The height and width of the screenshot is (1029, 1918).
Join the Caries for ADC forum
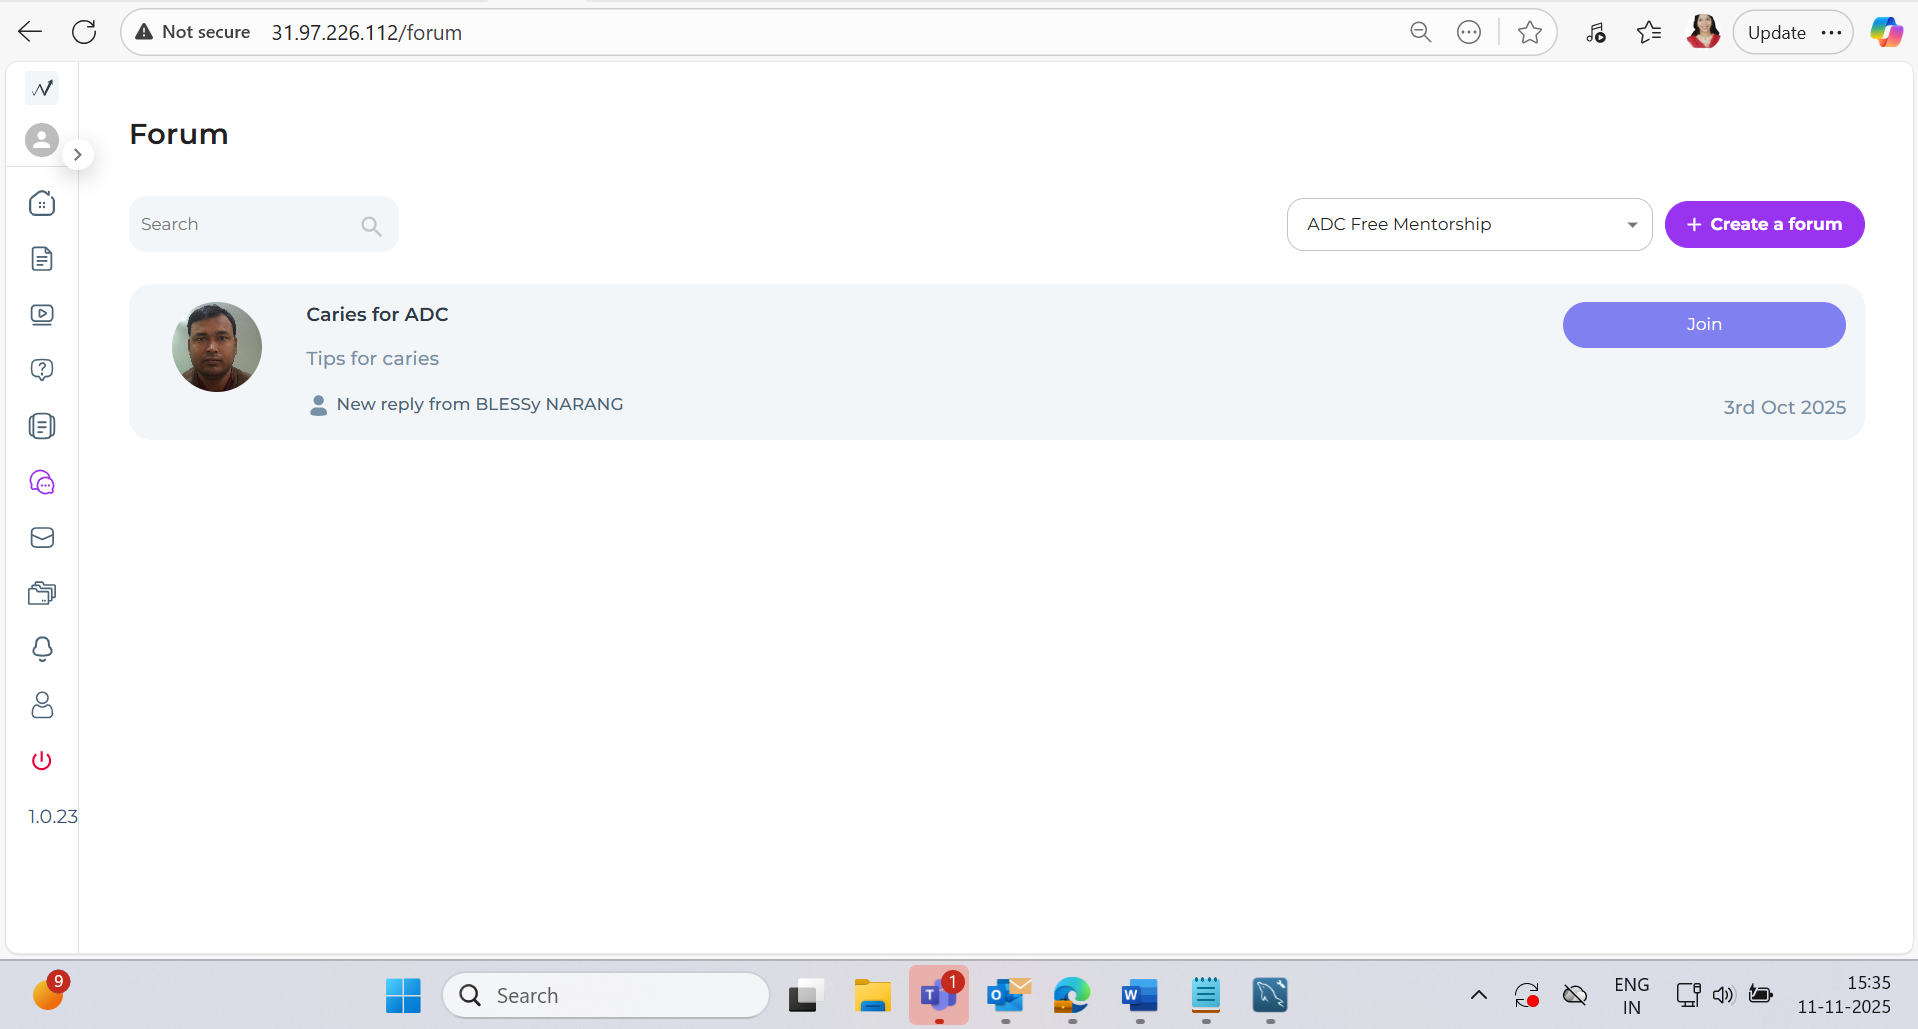[1703, 325]
